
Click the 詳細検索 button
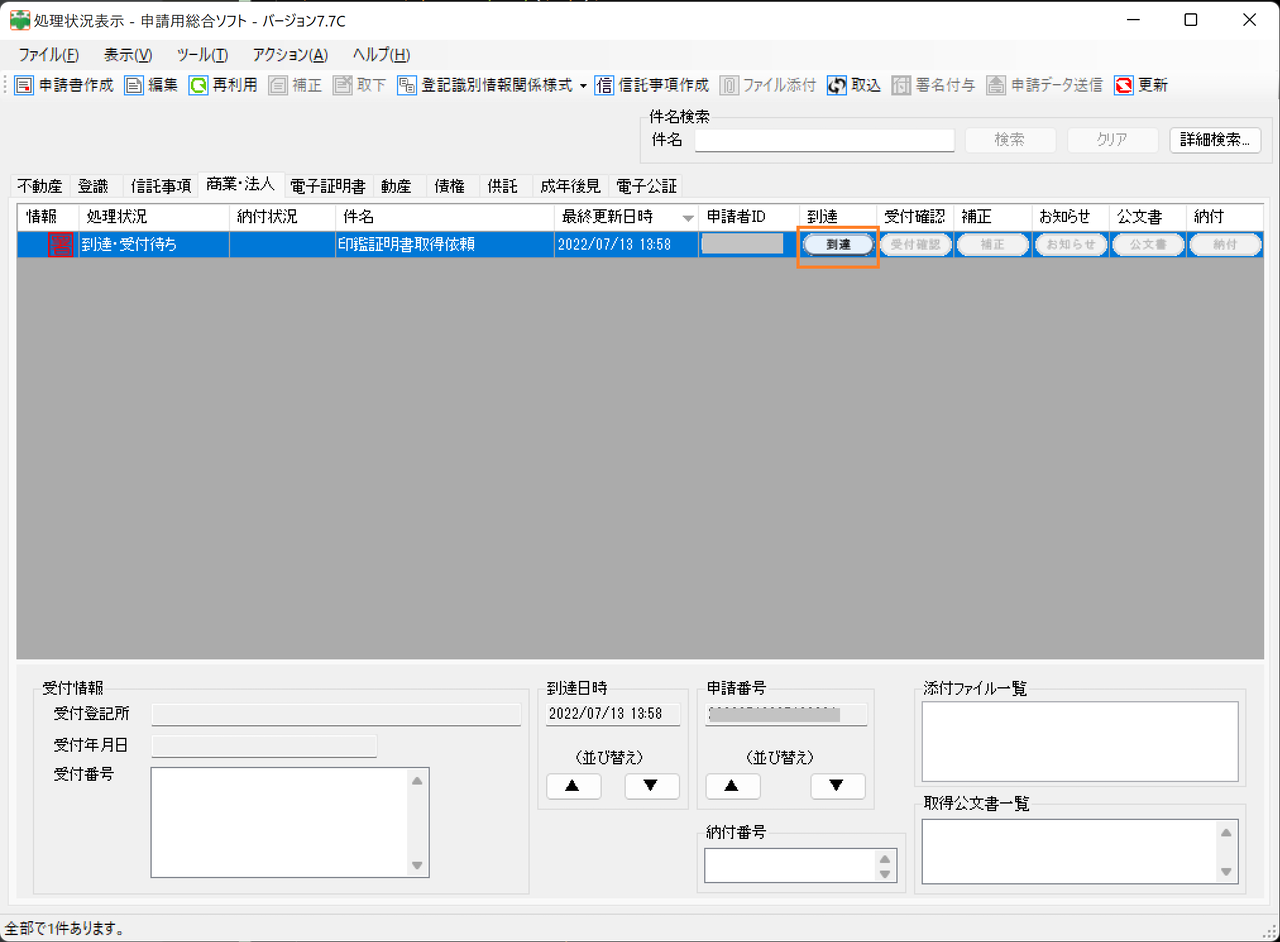click(x=1214, y=140)
